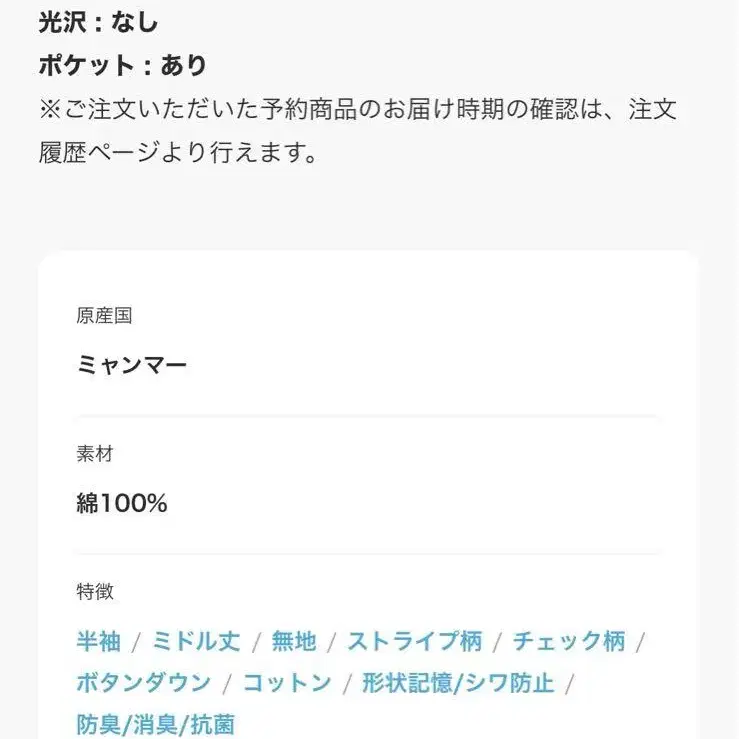Viewport: 739px width, 739px height.
Task: Click the divider below ミャンマー
Action: point(368,416)
